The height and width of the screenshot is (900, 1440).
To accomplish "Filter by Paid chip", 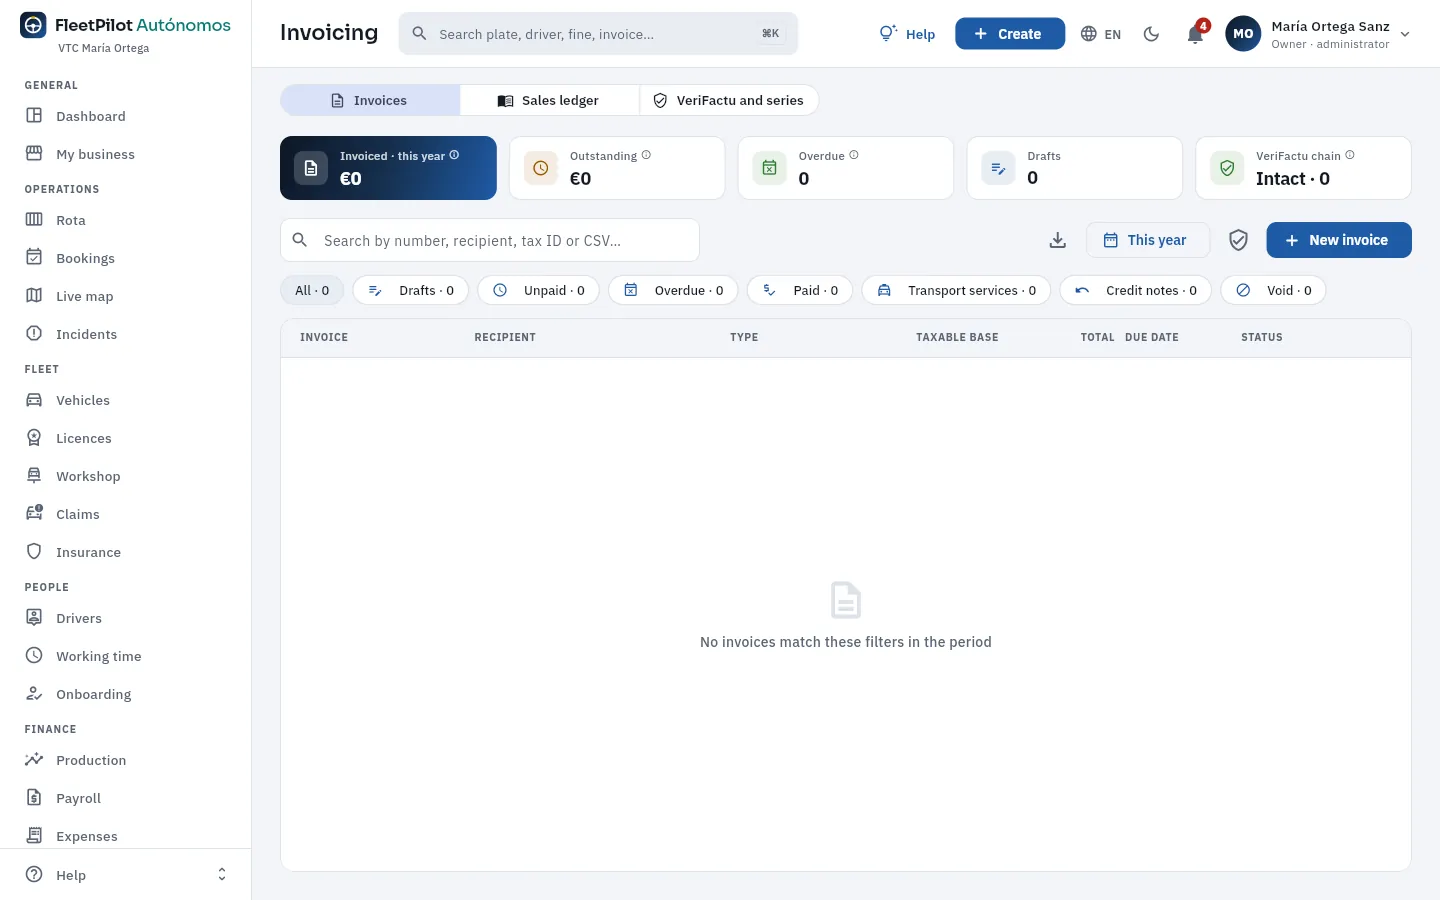I will 800,290.
